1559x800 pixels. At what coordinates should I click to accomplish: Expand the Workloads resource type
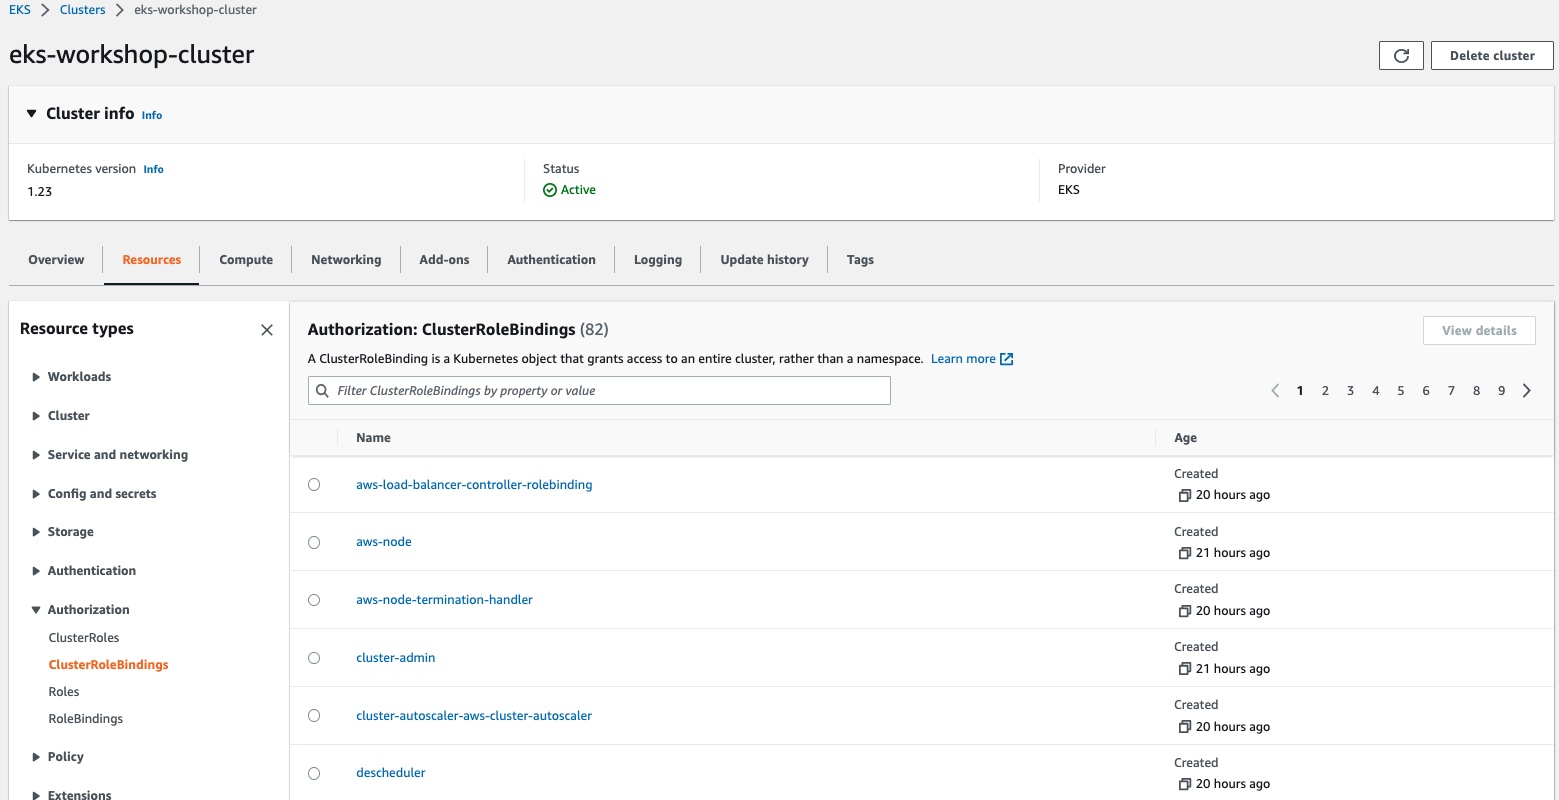[x=37, y=377]
